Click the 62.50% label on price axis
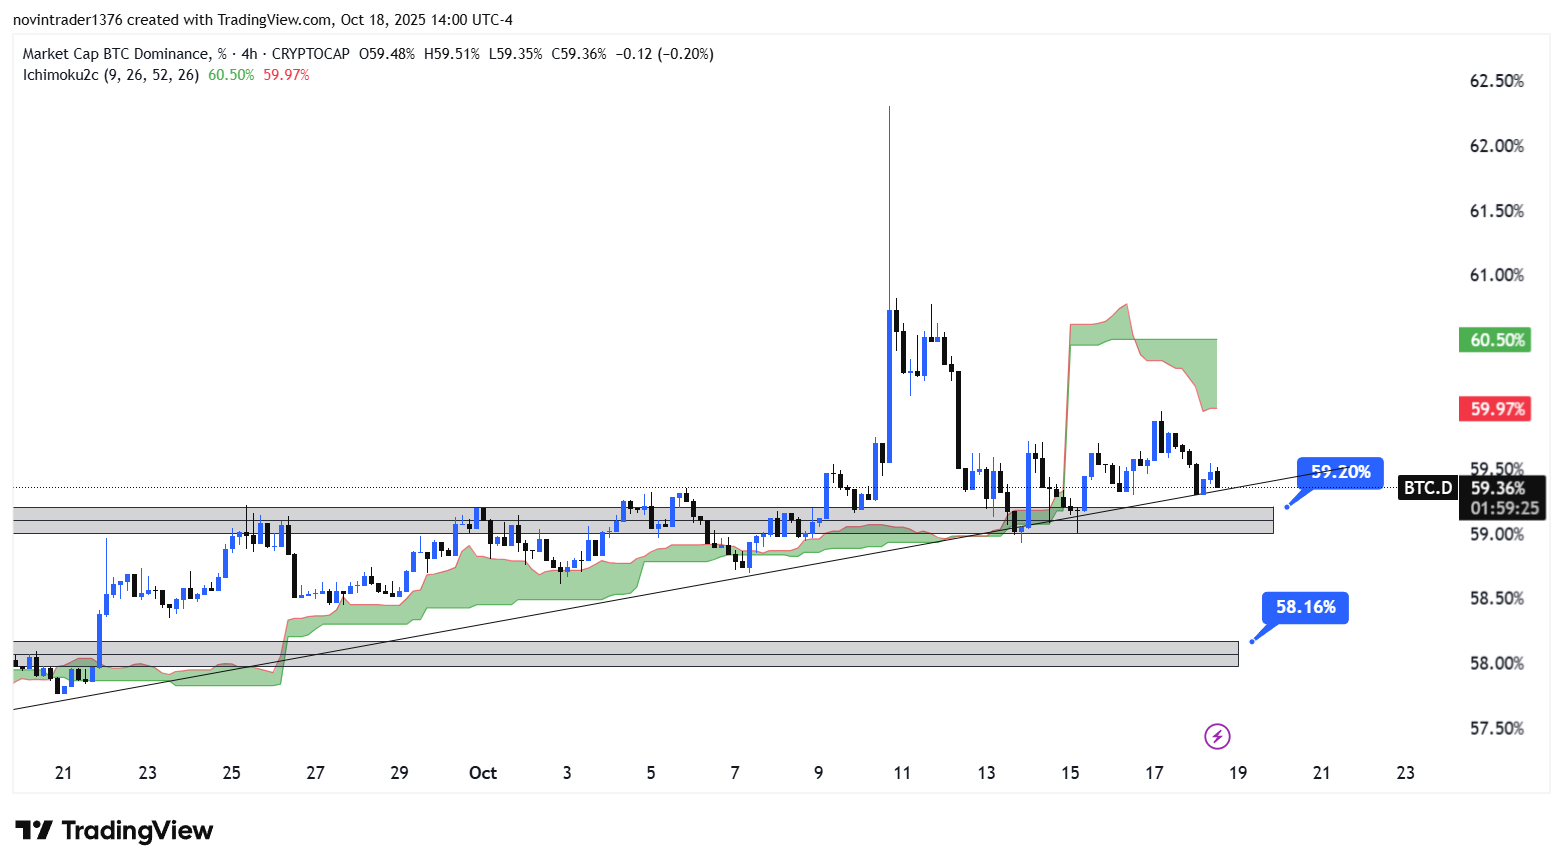 pyautogui.click(x=1496, y=81)
